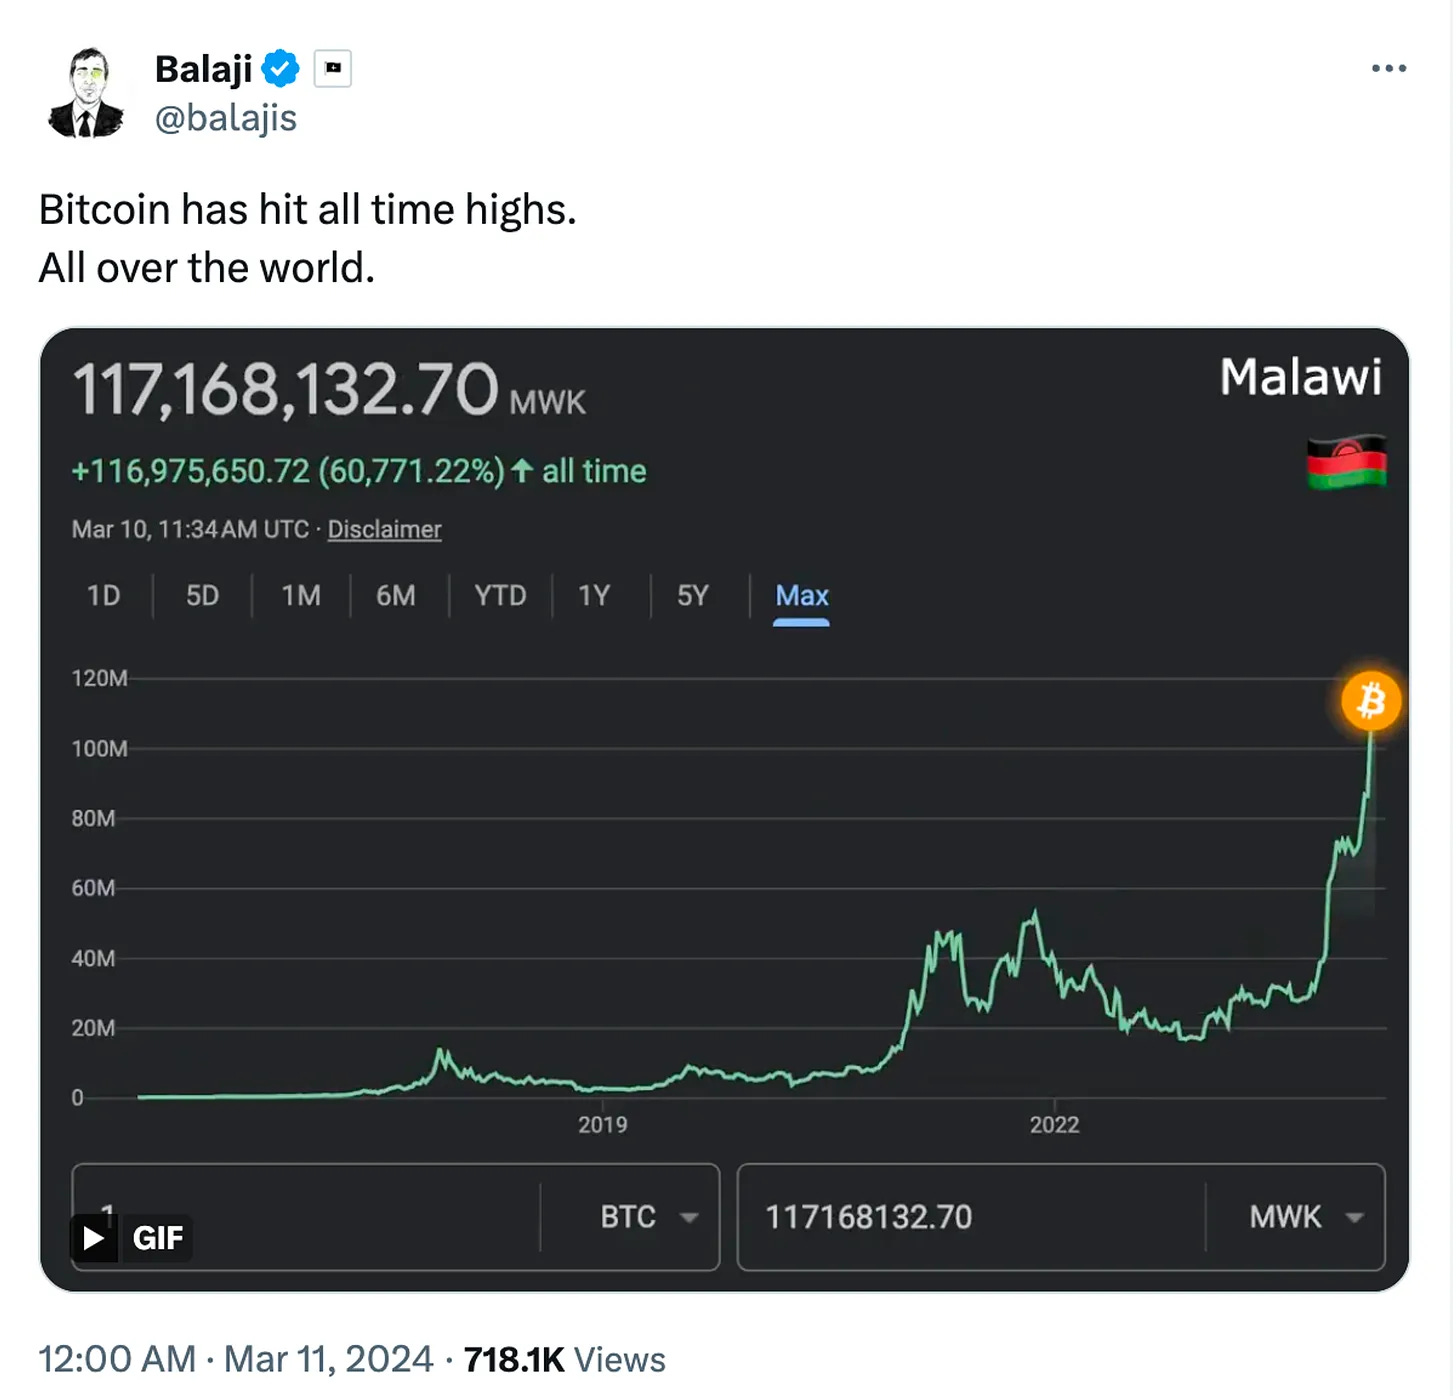Click Balaji's profile avatar picture
This screenshot has height=1396, width=1456.
click(x=86, y=93)
